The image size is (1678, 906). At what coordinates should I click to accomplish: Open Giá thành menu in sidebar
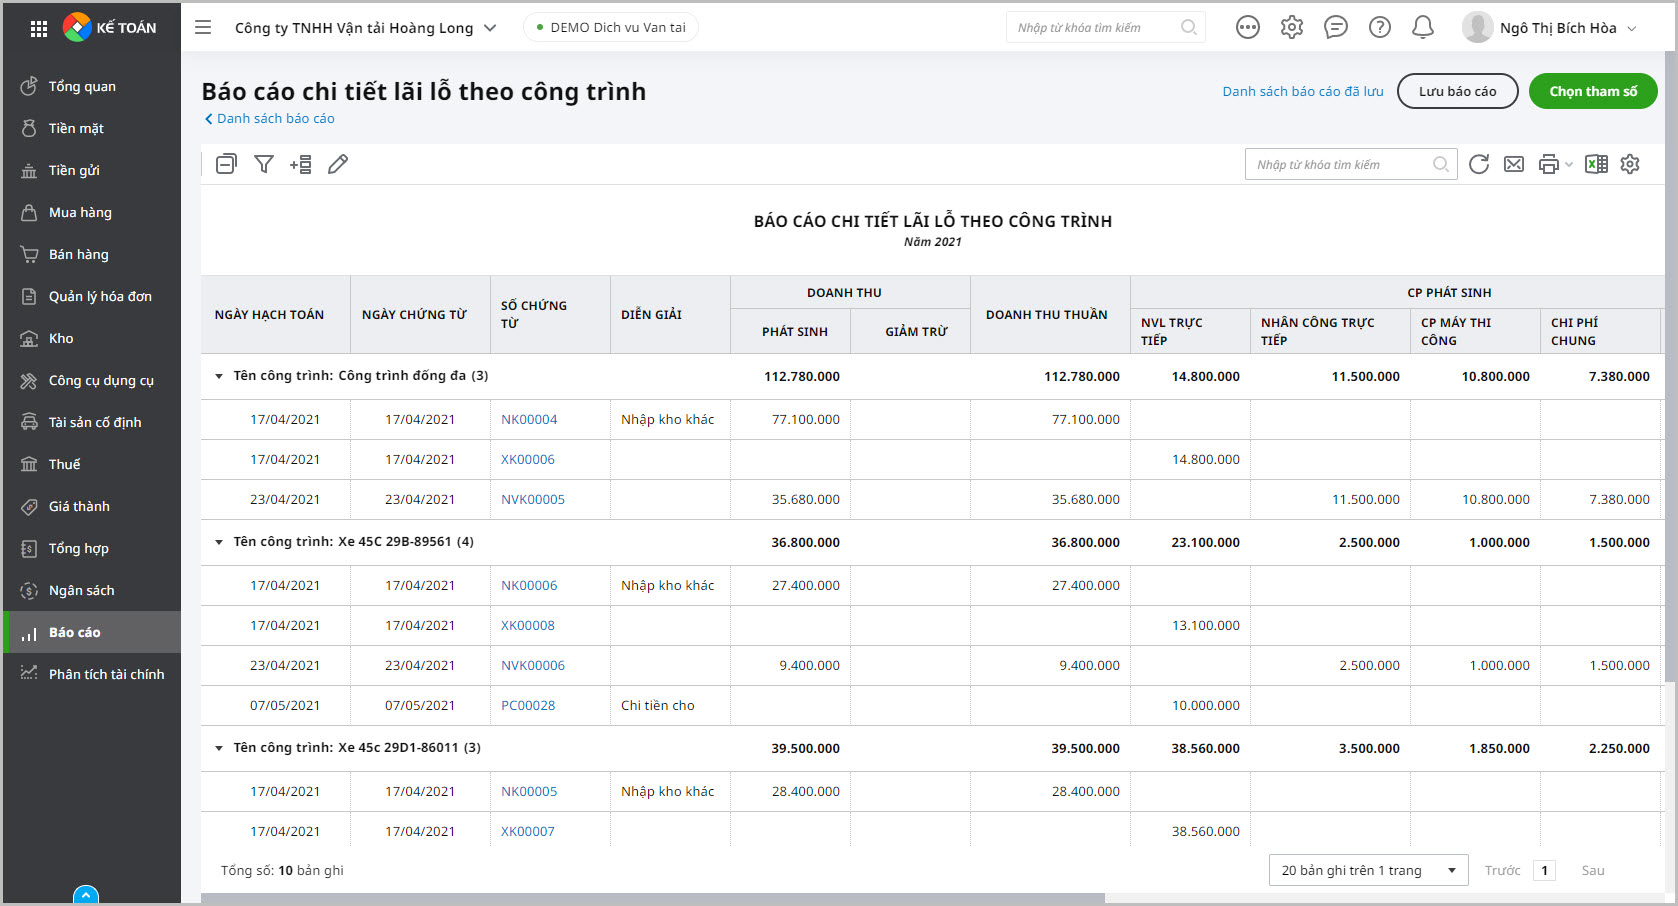[x=79, y=506]
